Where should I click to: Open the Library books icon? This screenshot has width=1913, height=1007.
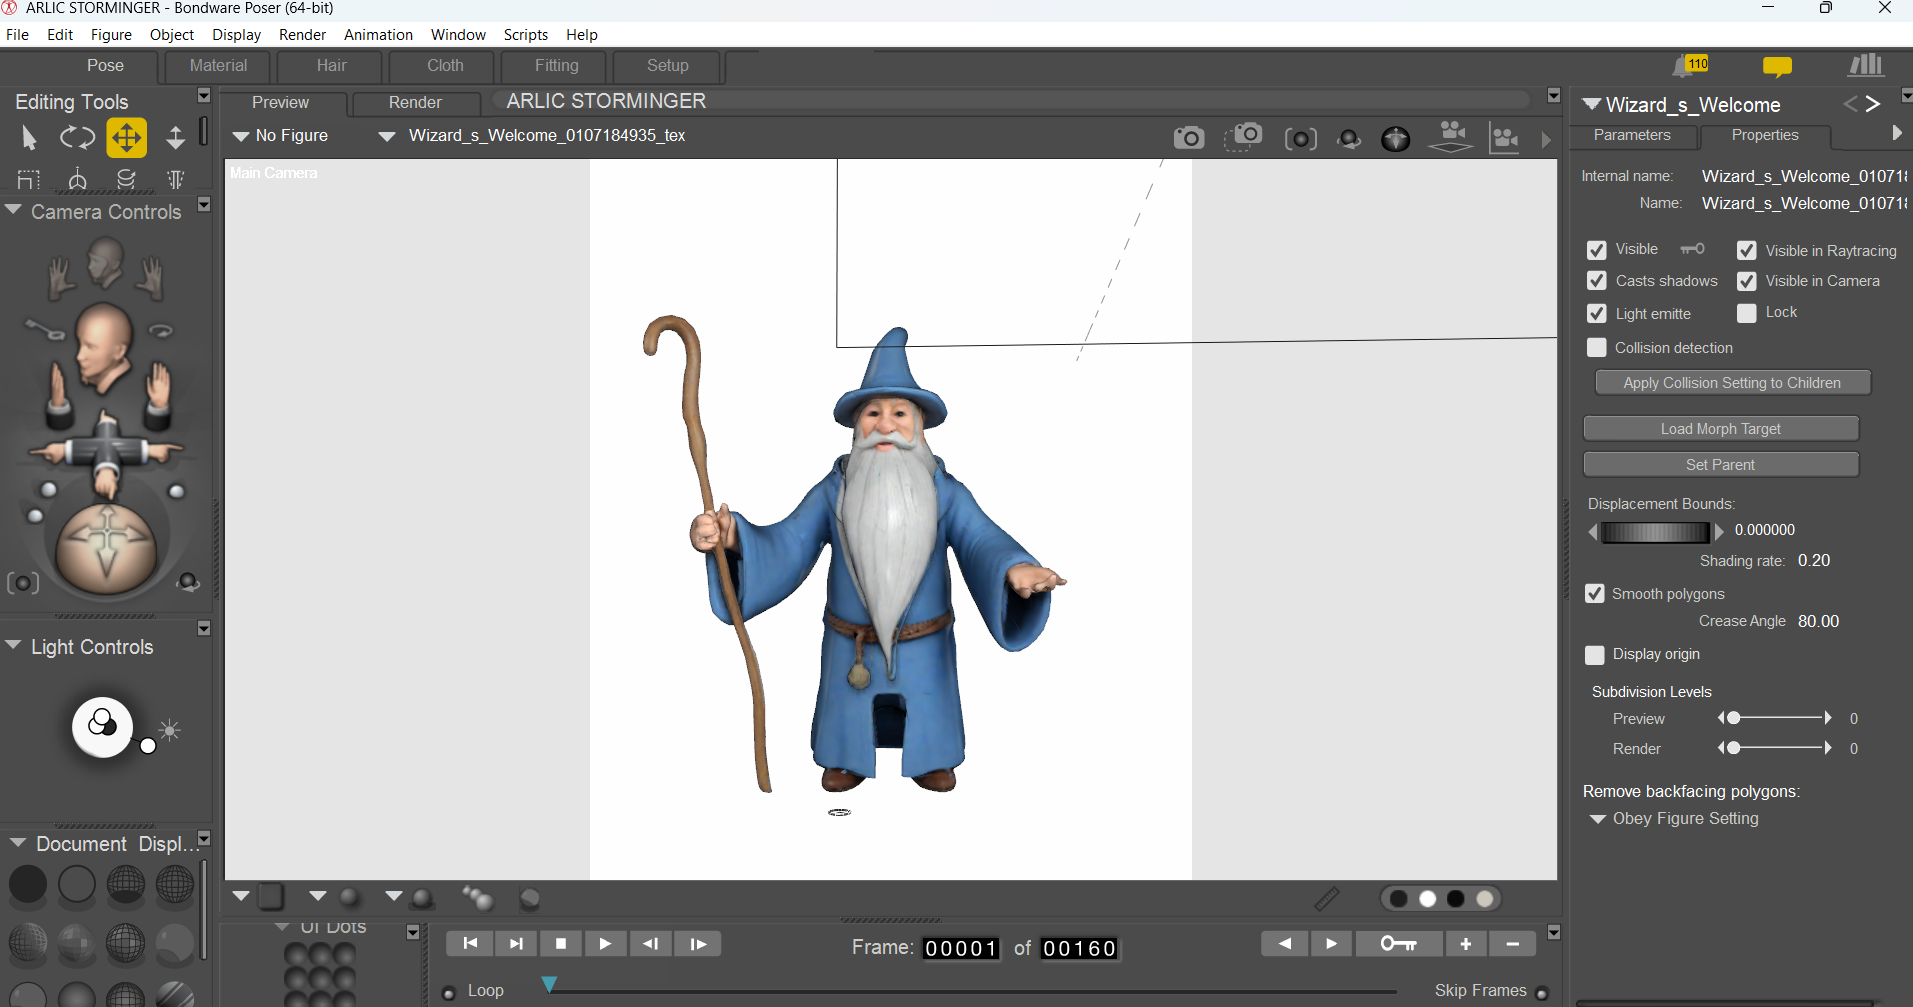(1866, 66)
